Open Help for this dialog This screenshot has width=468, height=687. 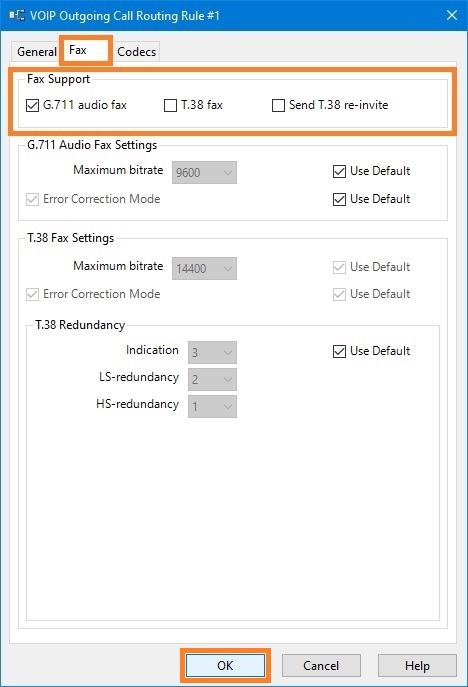[417, 666]
